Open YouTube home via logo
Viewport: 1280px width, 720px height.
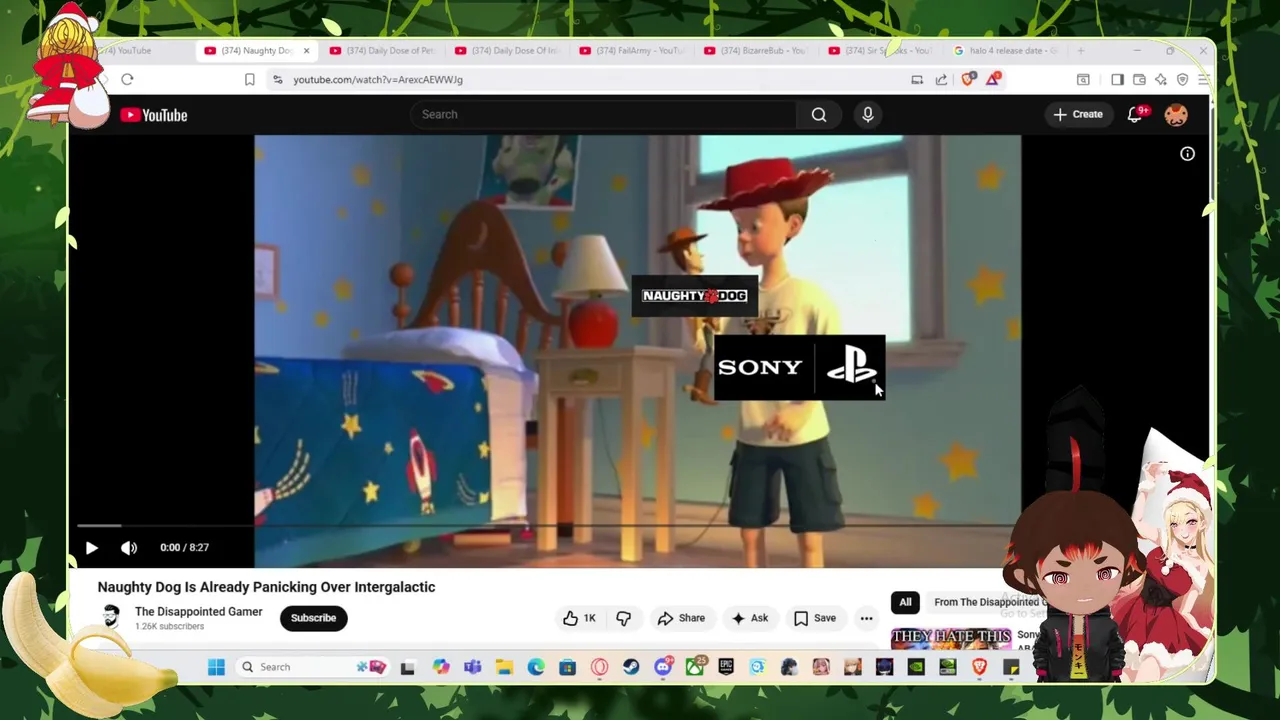[154, 115]
